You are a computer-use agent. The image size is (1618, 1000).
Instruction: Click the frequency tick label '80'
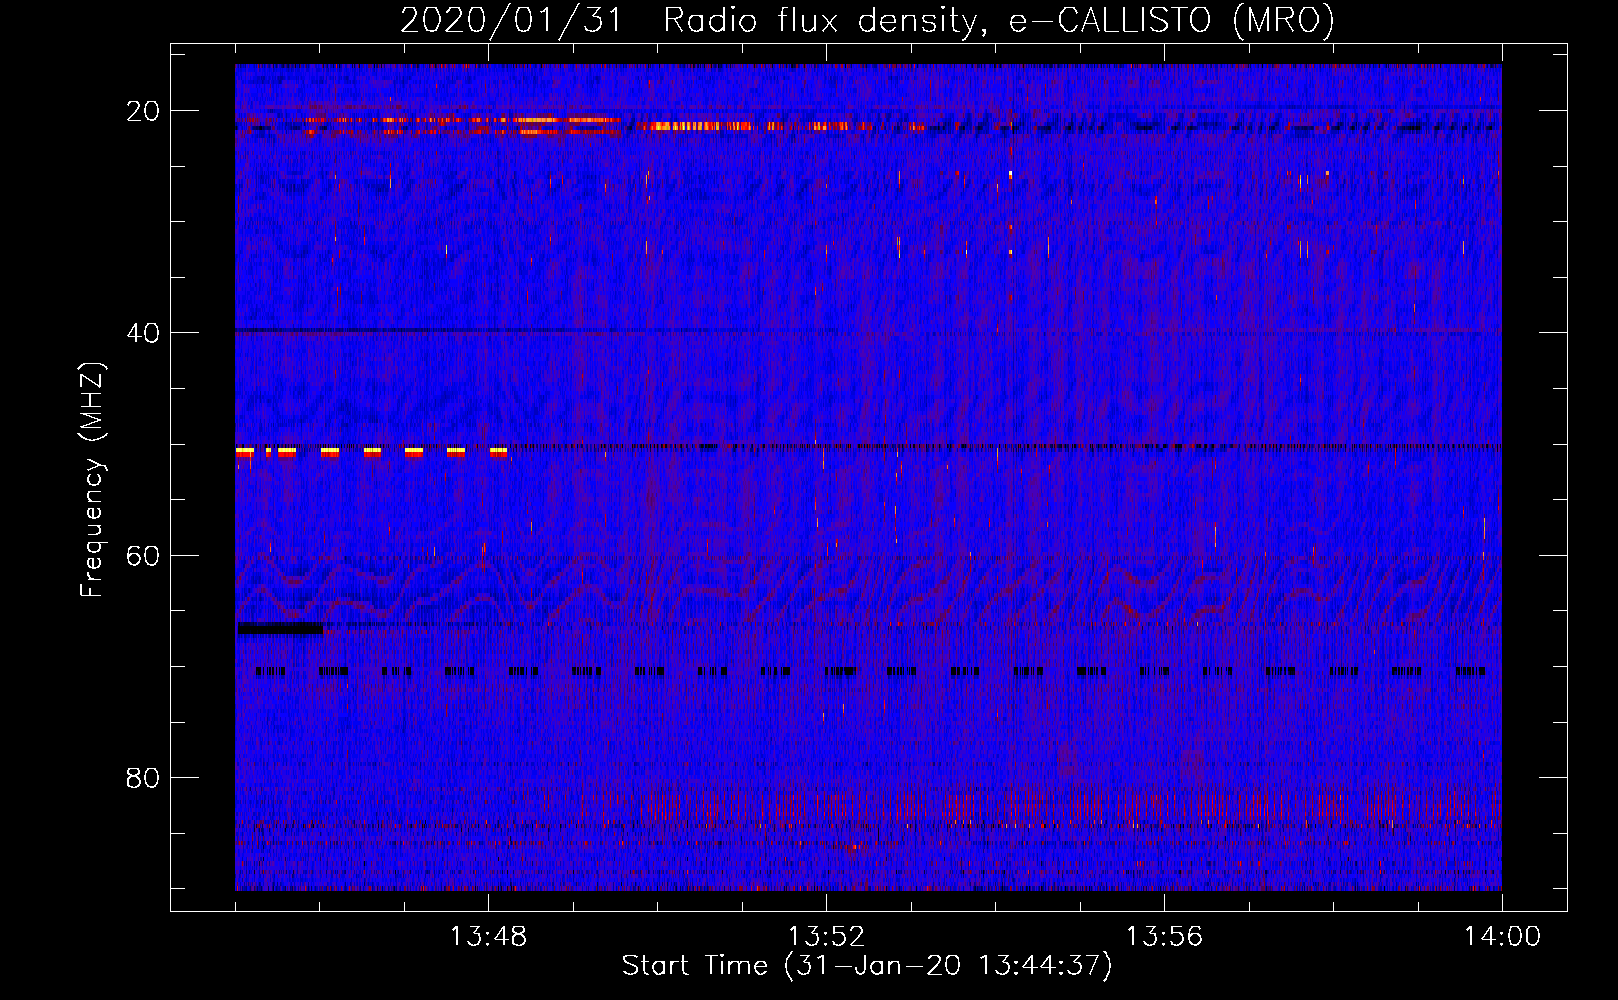pyautogui.click(x=144, y=778)
